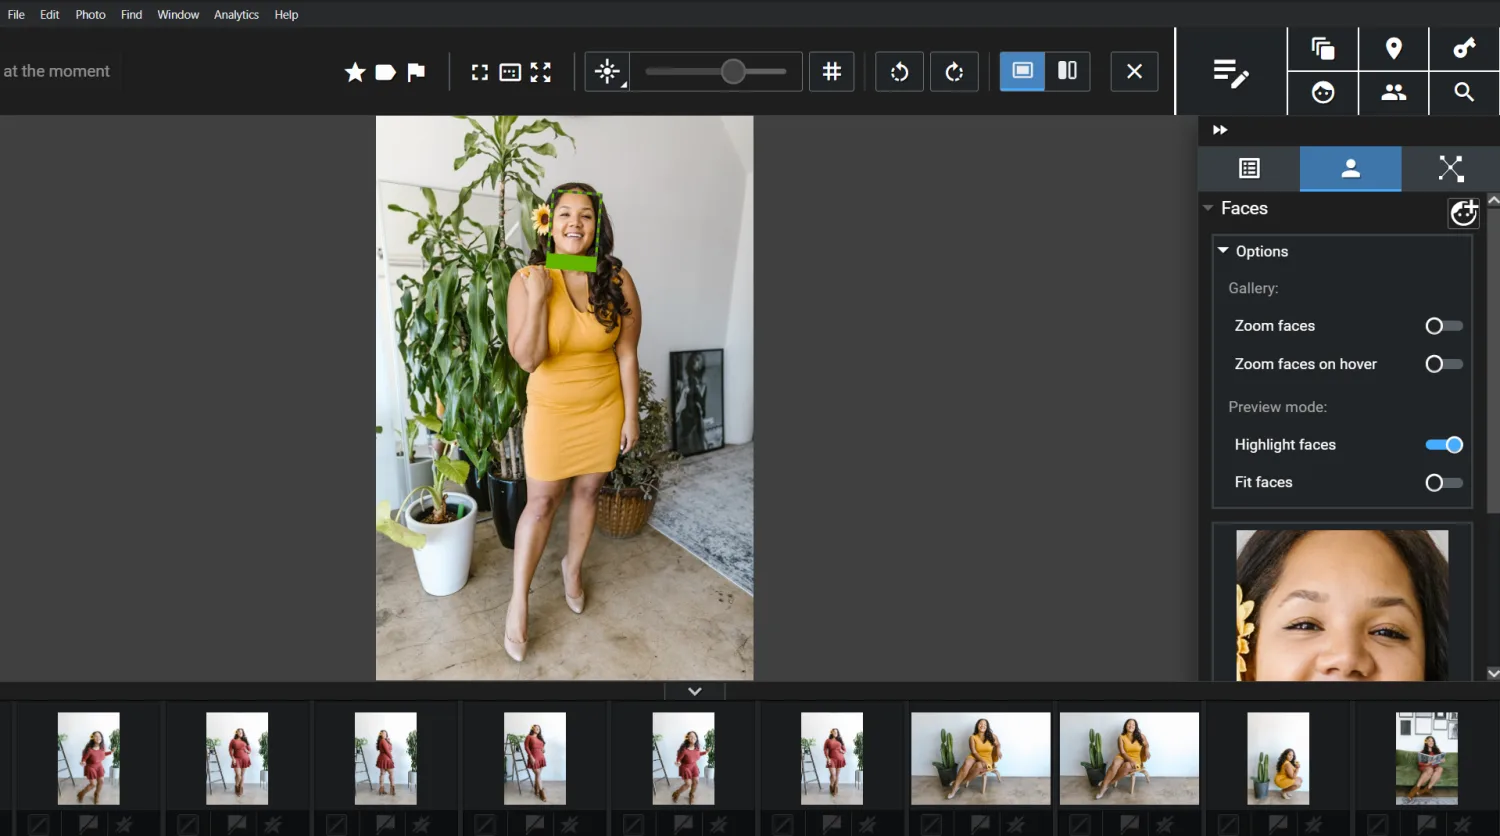Screen dimensions: 1500x836
Task: Collapse the right panel with double arrows
Action: click(x=1220, y=130)
